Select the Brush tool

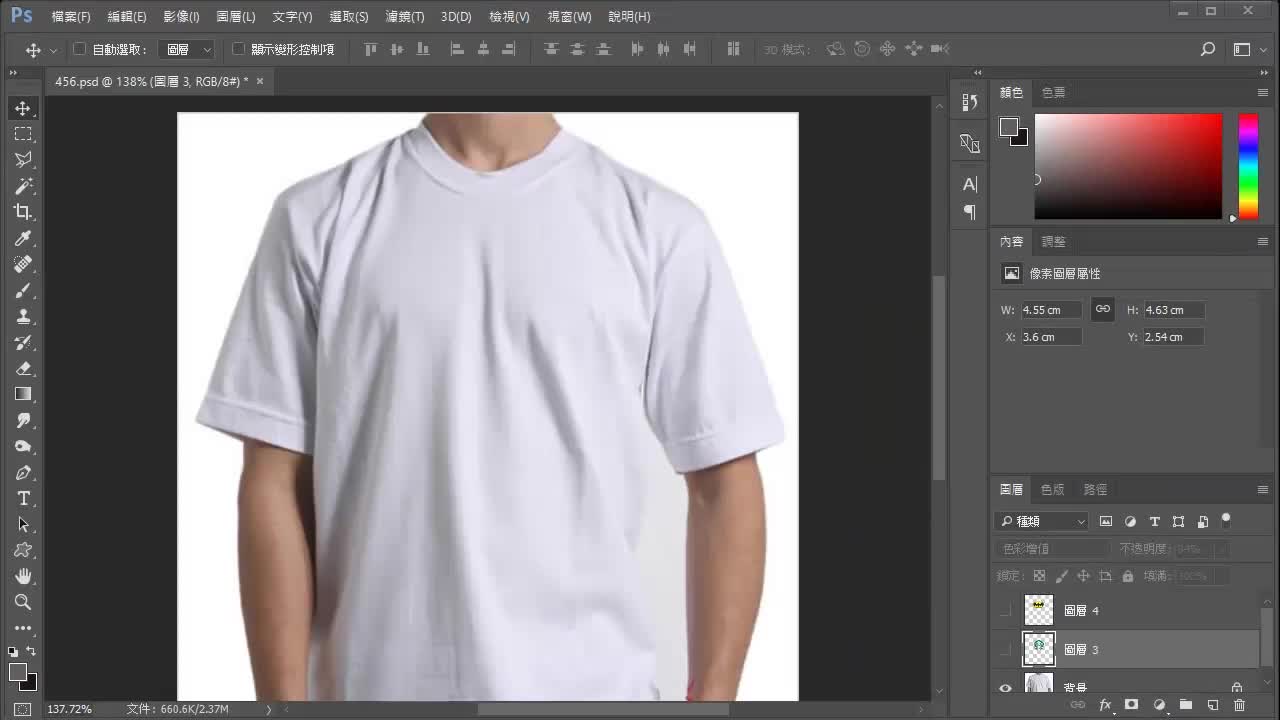tap(23, 290)
